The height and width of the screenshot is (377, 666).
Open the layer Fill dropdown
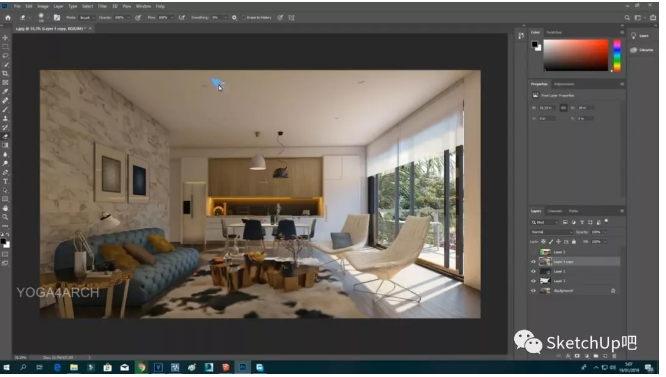[x=605, y=242]
